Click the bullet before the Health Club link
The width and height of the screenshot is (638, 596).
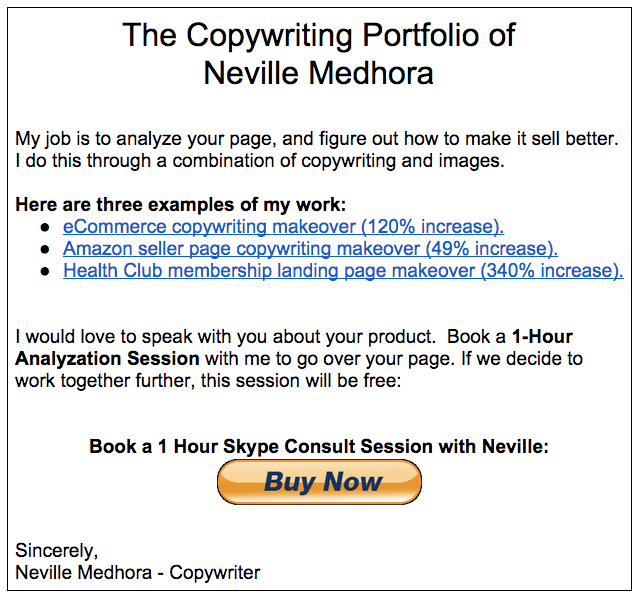pos(45,271)
